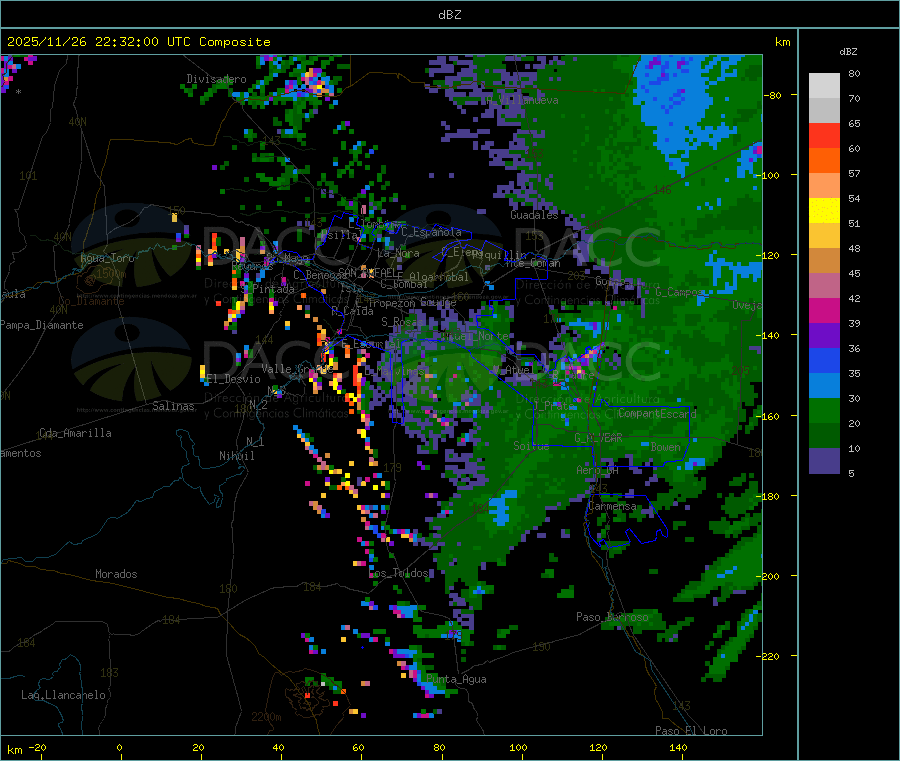Click the gold 48-51 dBZ legend swatch
Image resolution: width=900 pixels, height=761 pixels.
[x=824, y=235]
